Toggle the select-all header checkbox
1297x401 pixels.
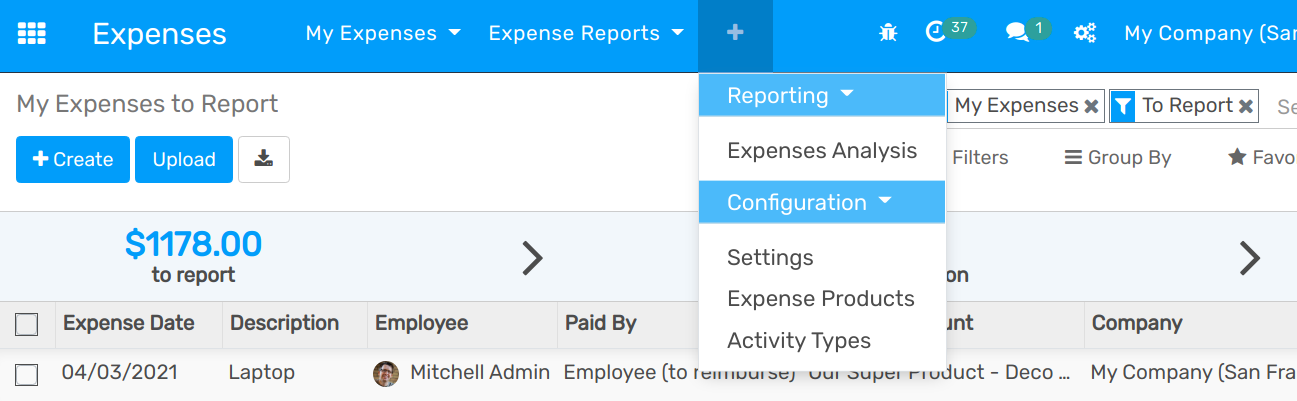pyautogui.click(x=27, y=324)
